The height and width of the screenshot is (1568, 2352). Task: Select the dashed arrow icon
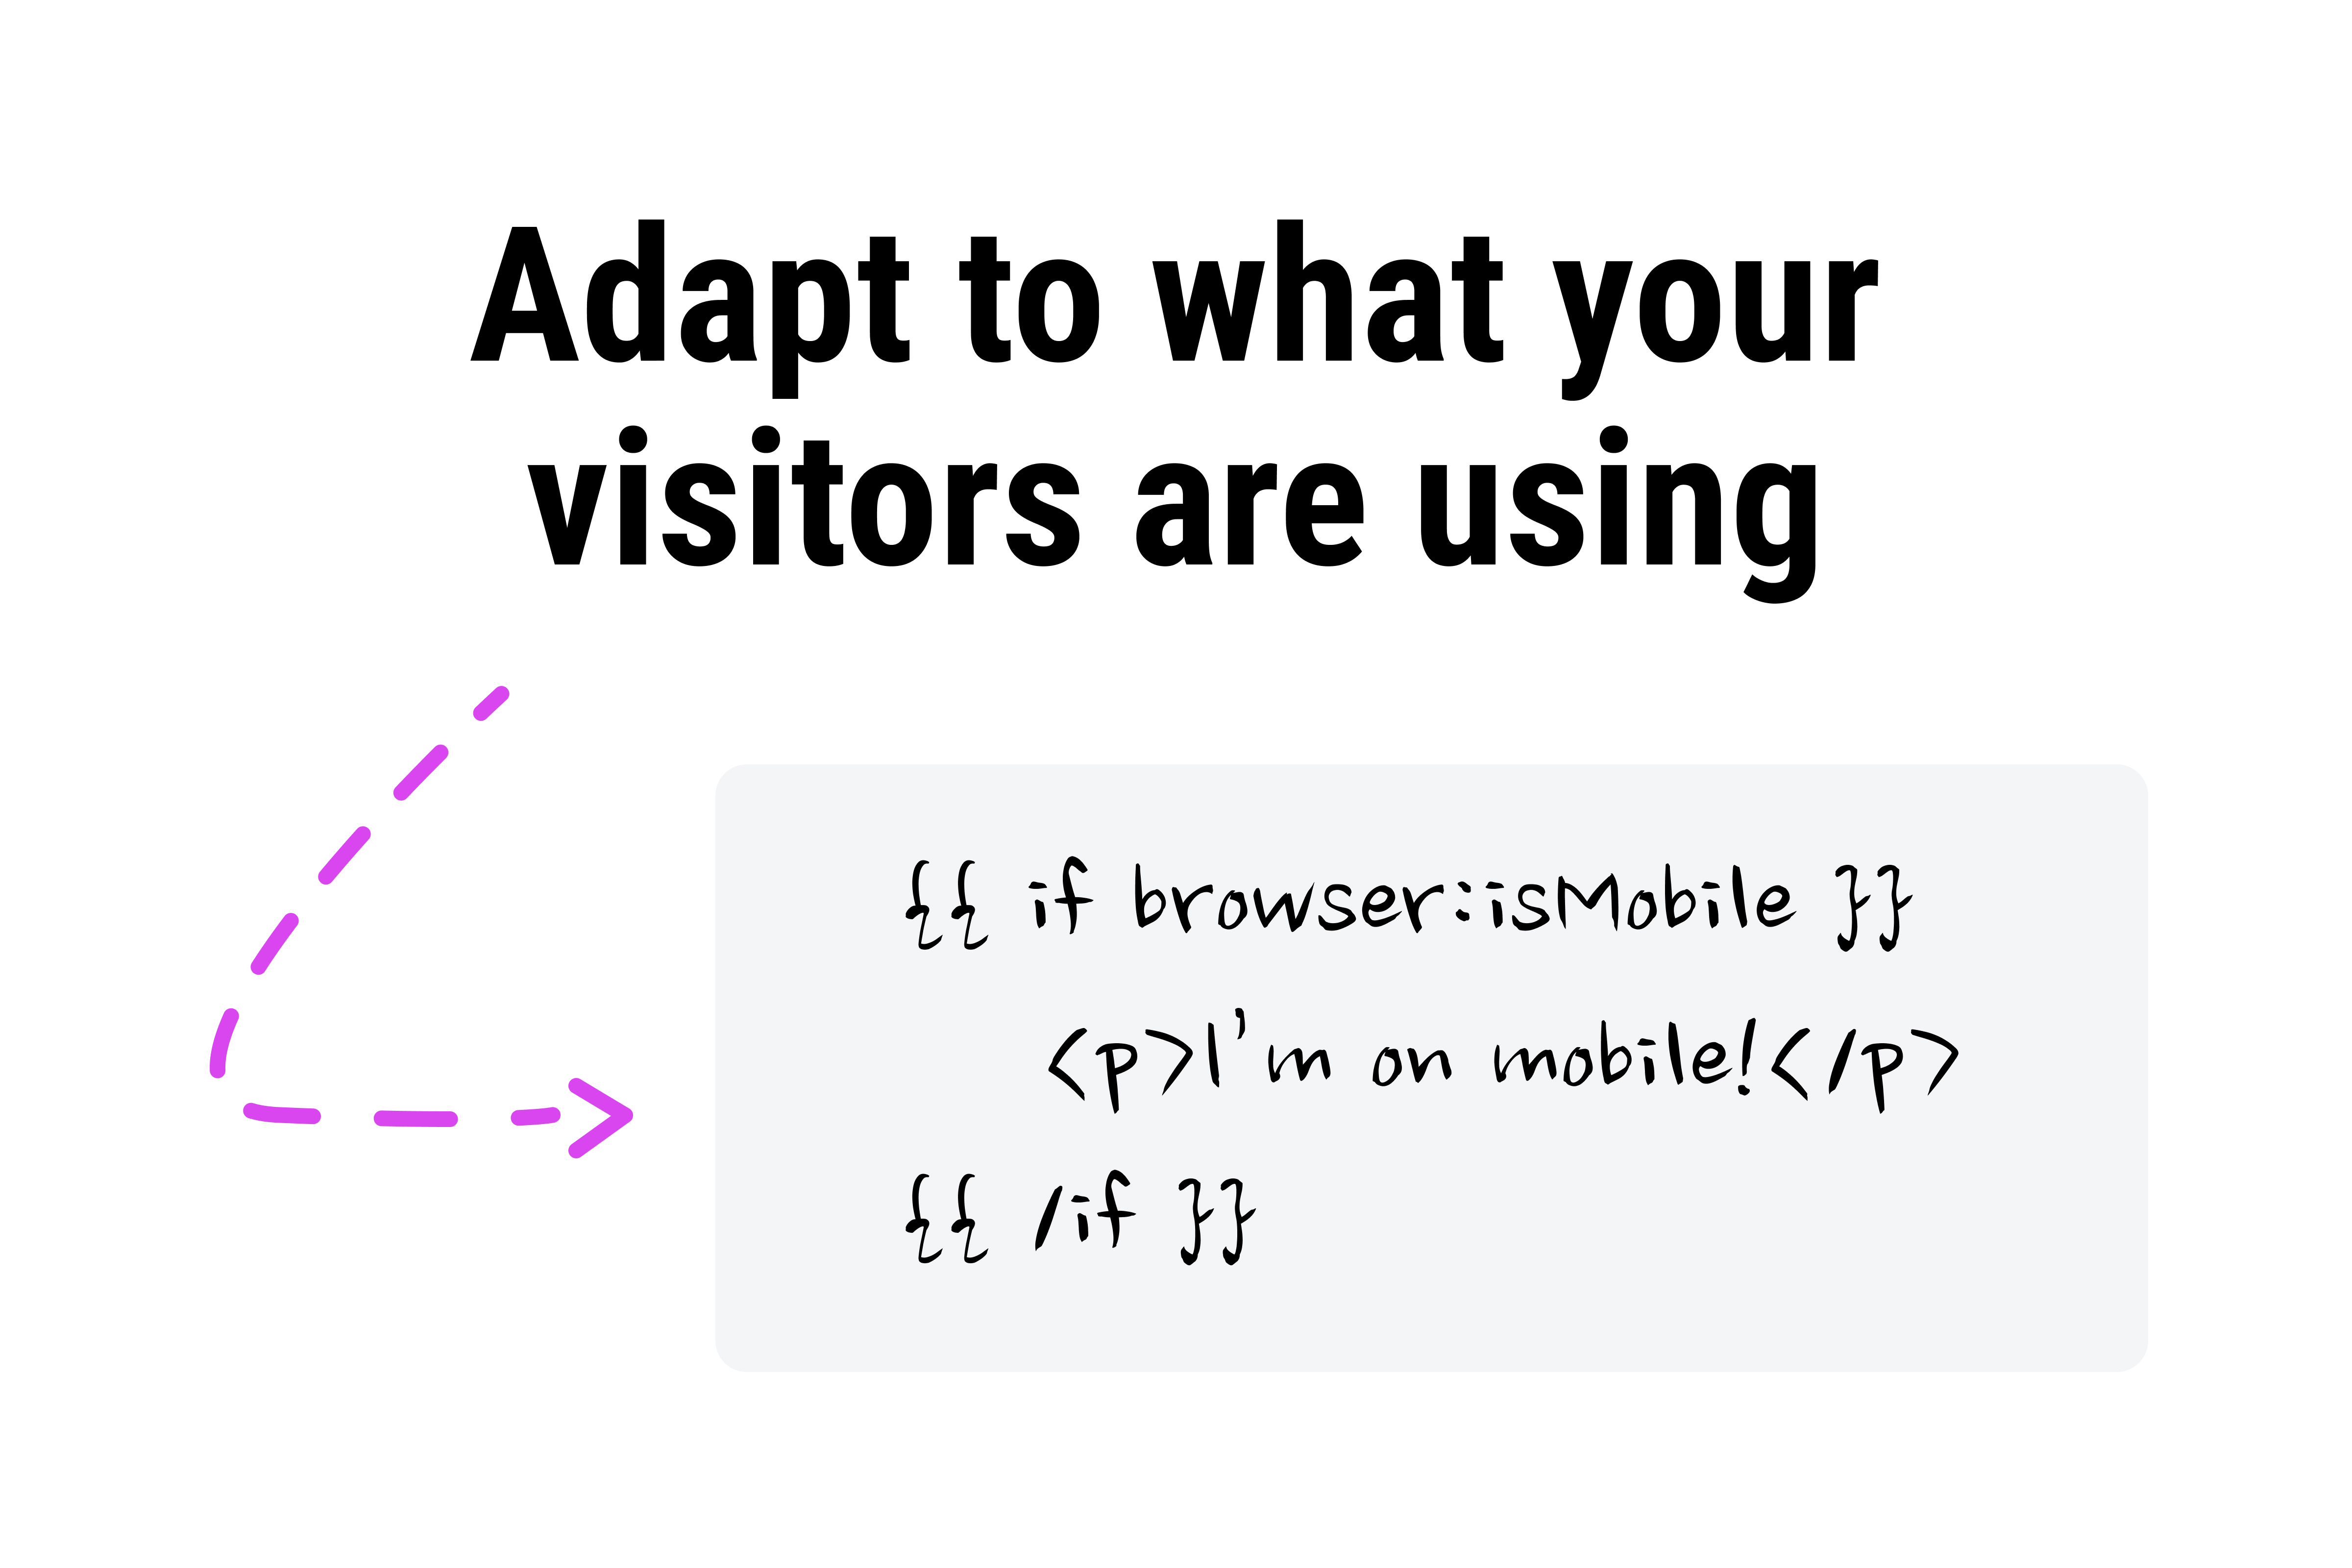pyautogui.click(x=420, y=928)
